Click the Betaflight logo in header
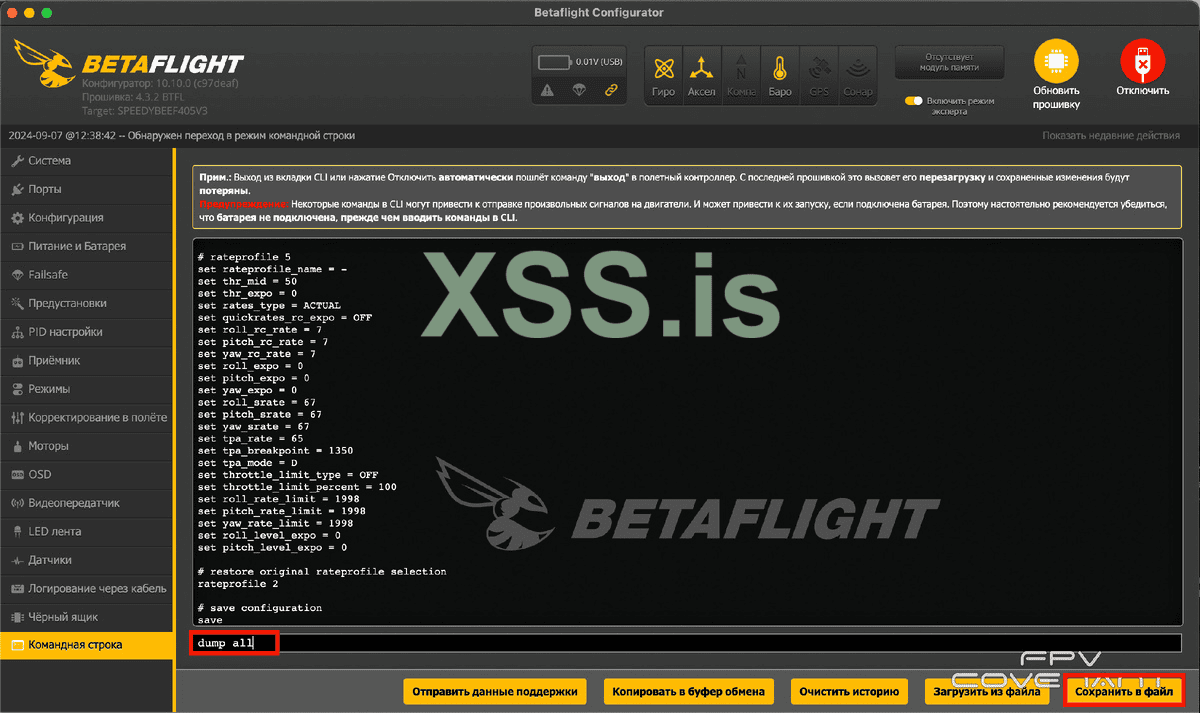The height and width of the screenshot is (713, 1200). [x=130, y=64]
